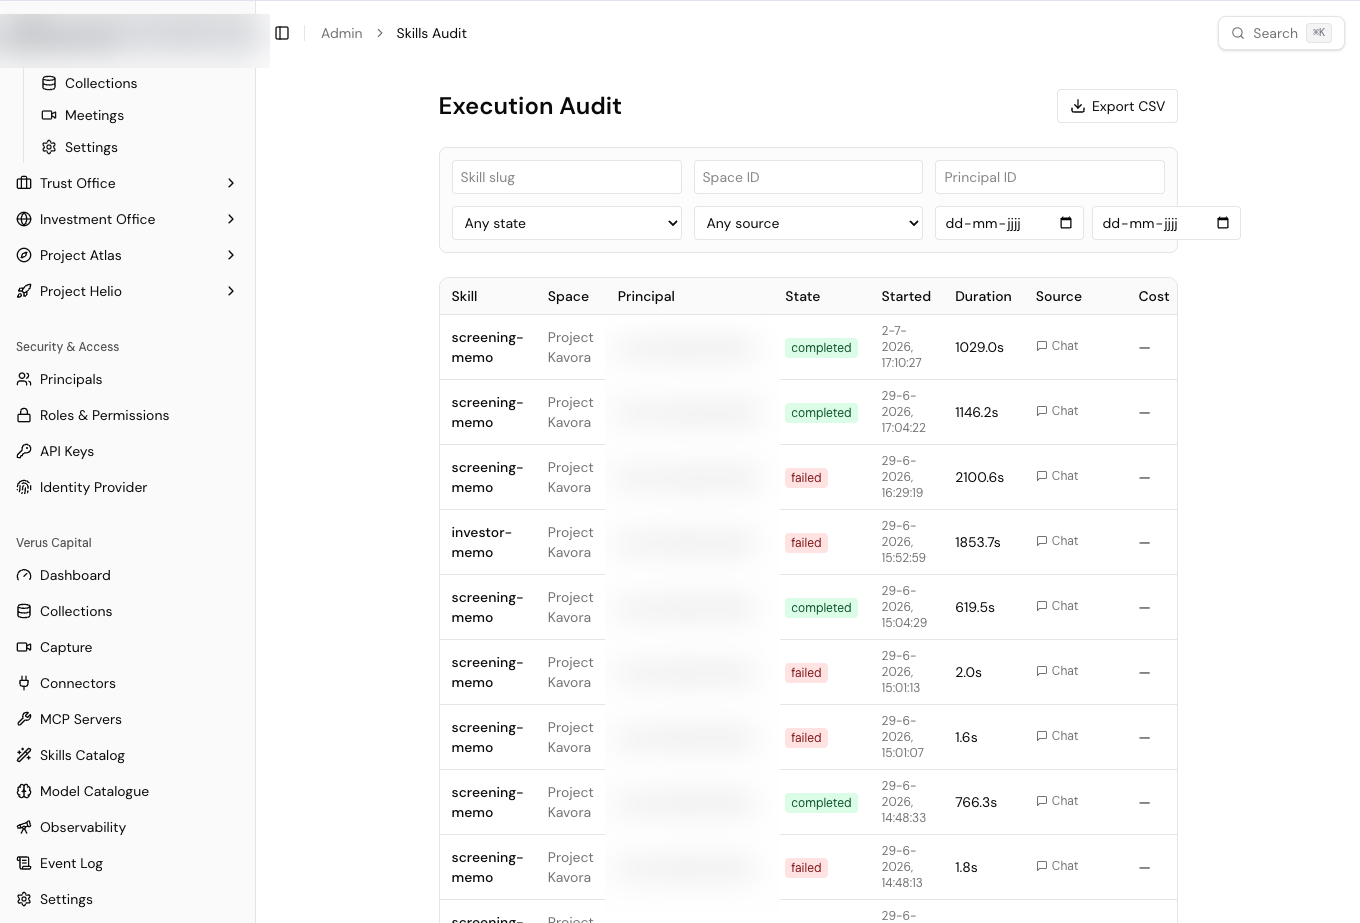
Task: Click the API Keys key icon
Action: tap(24, 451)
